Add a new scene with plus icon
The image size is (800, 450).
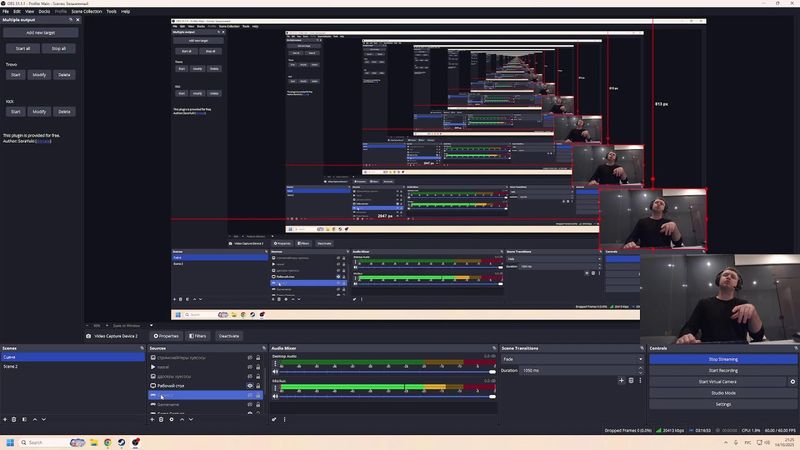[4, 419]
